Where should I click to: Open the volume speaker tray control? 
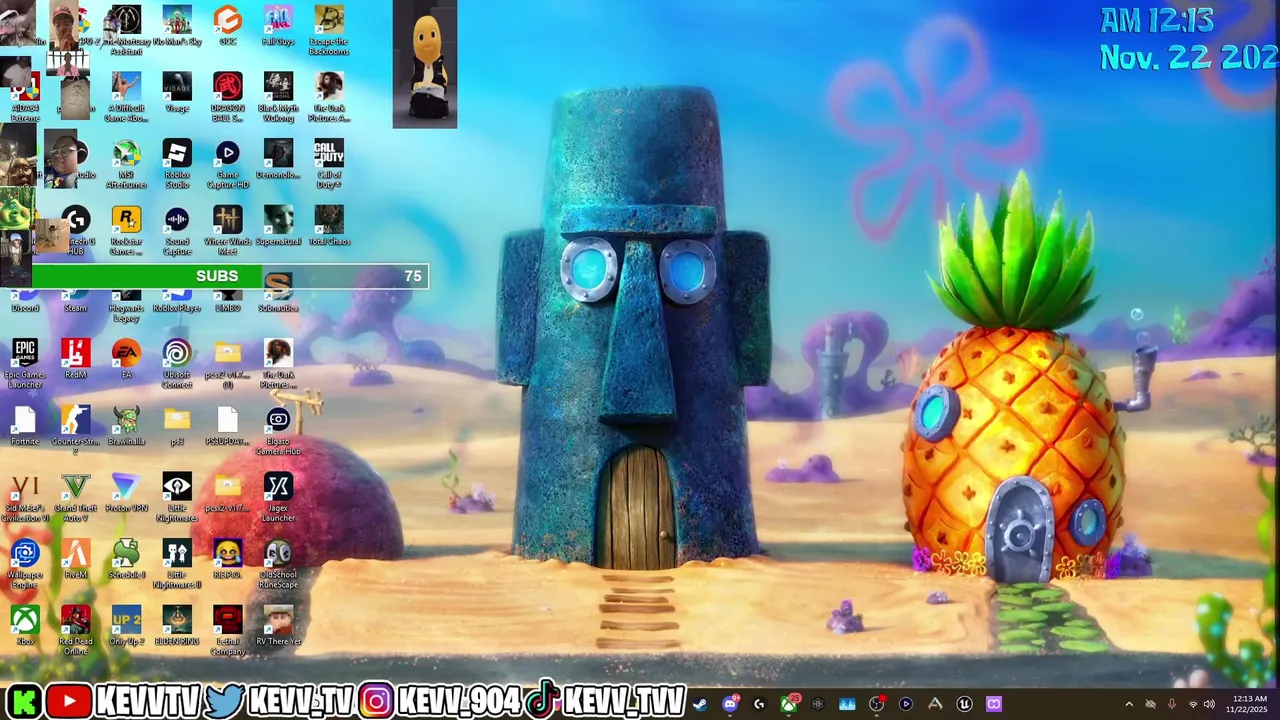(1209, 704)
